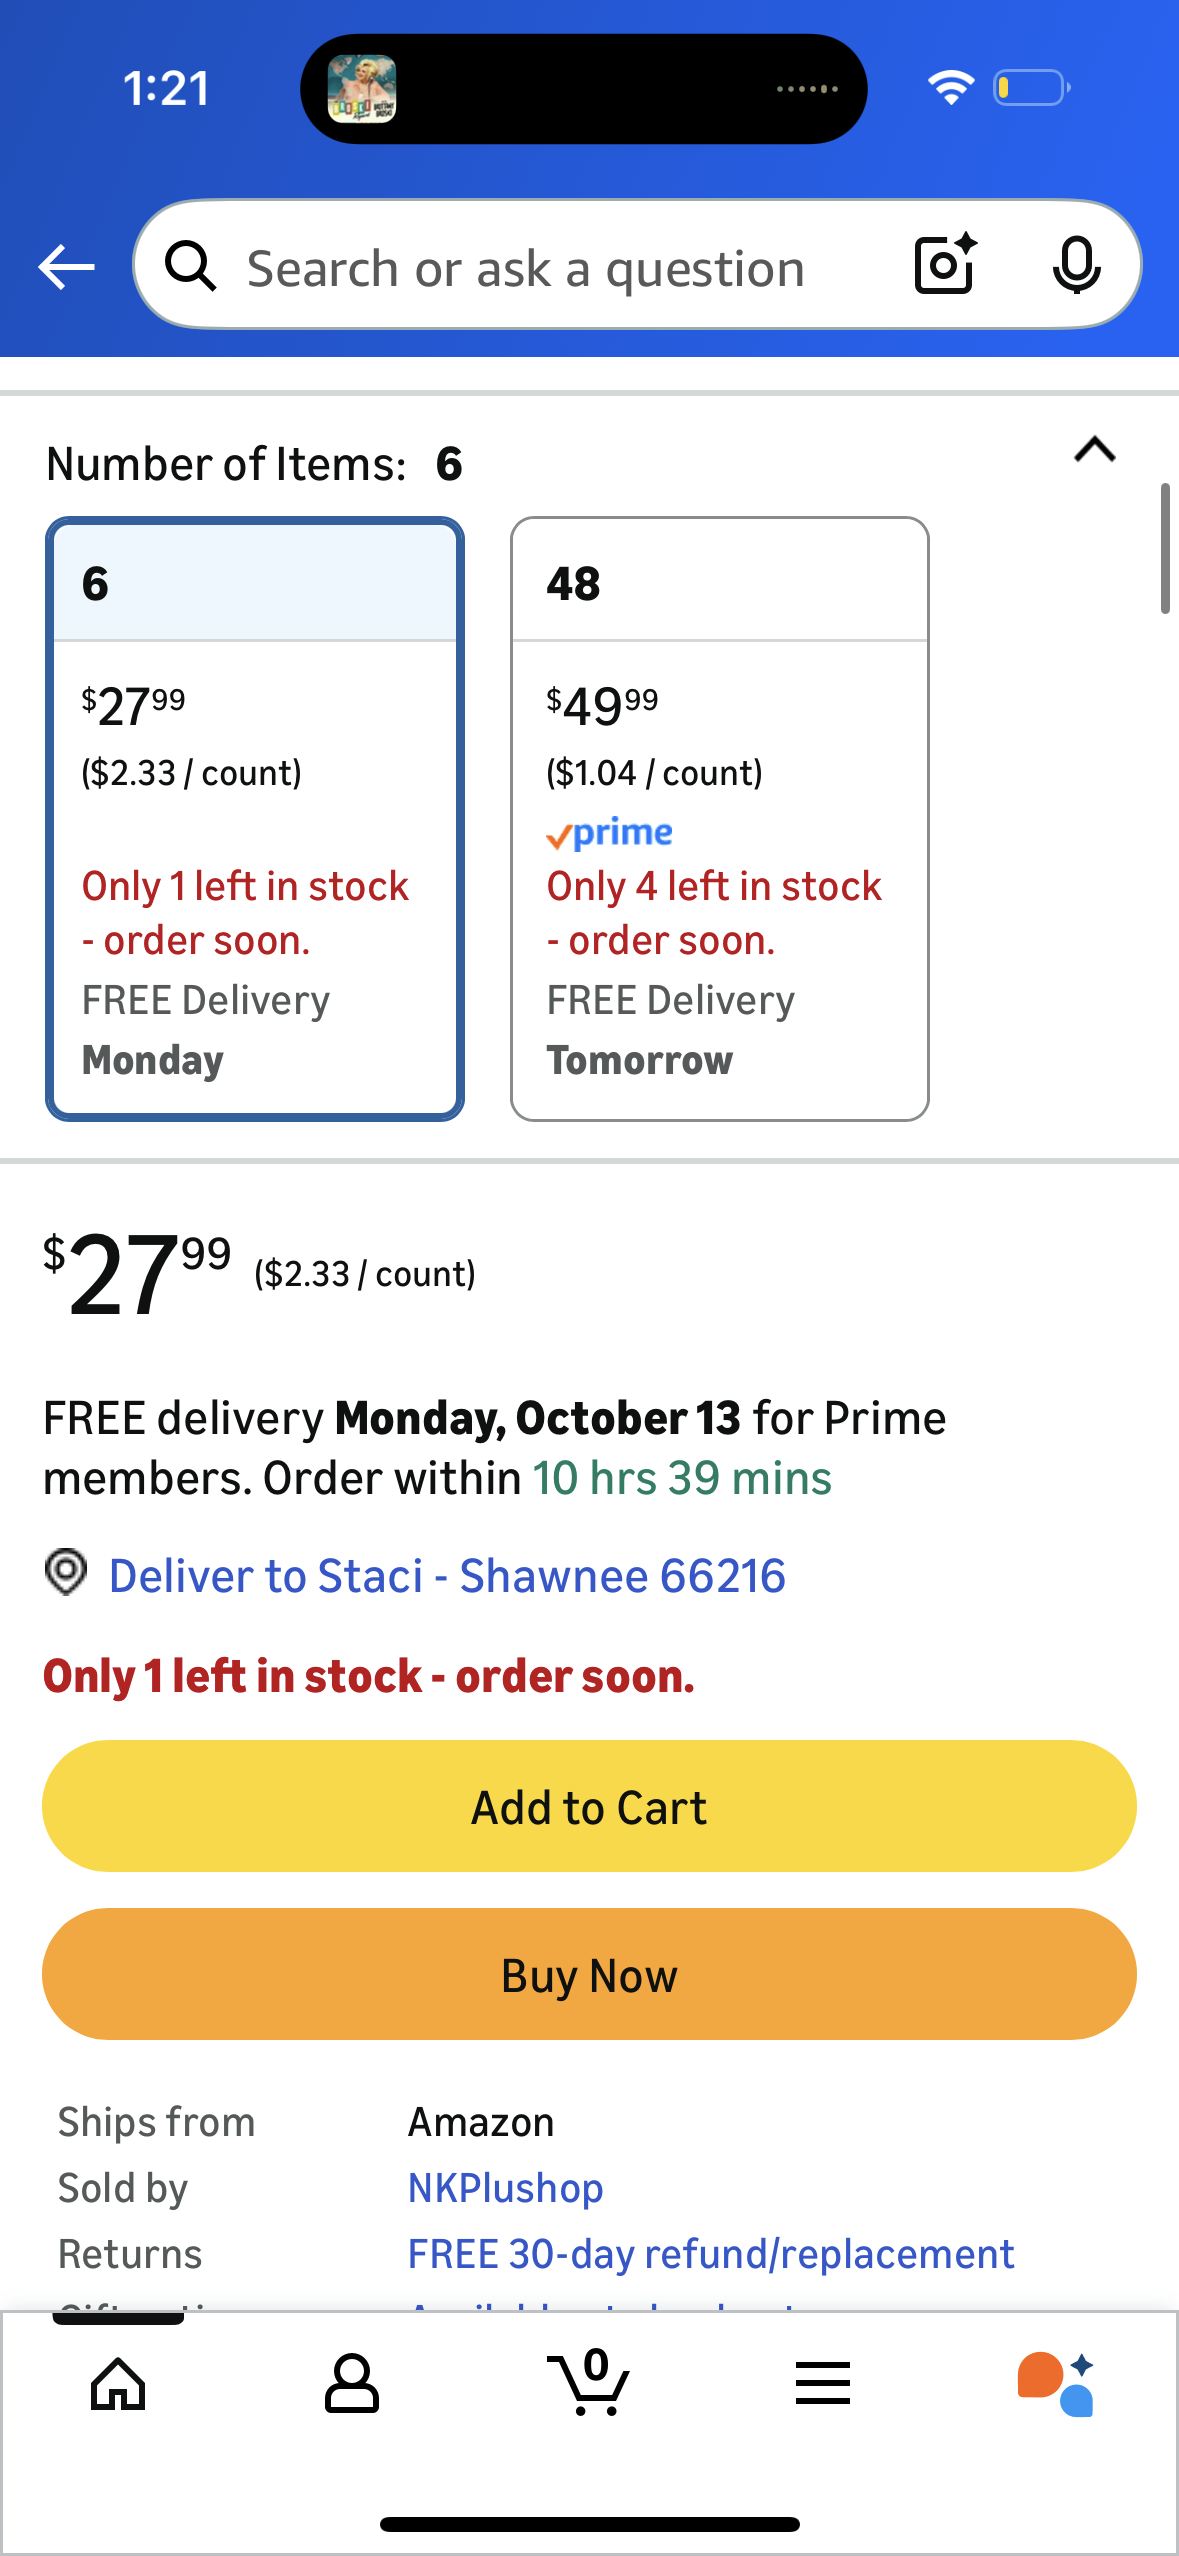This screenshot has width=1179, height=2556.
Task: Tap the back arrow icon
Action: 66,267
